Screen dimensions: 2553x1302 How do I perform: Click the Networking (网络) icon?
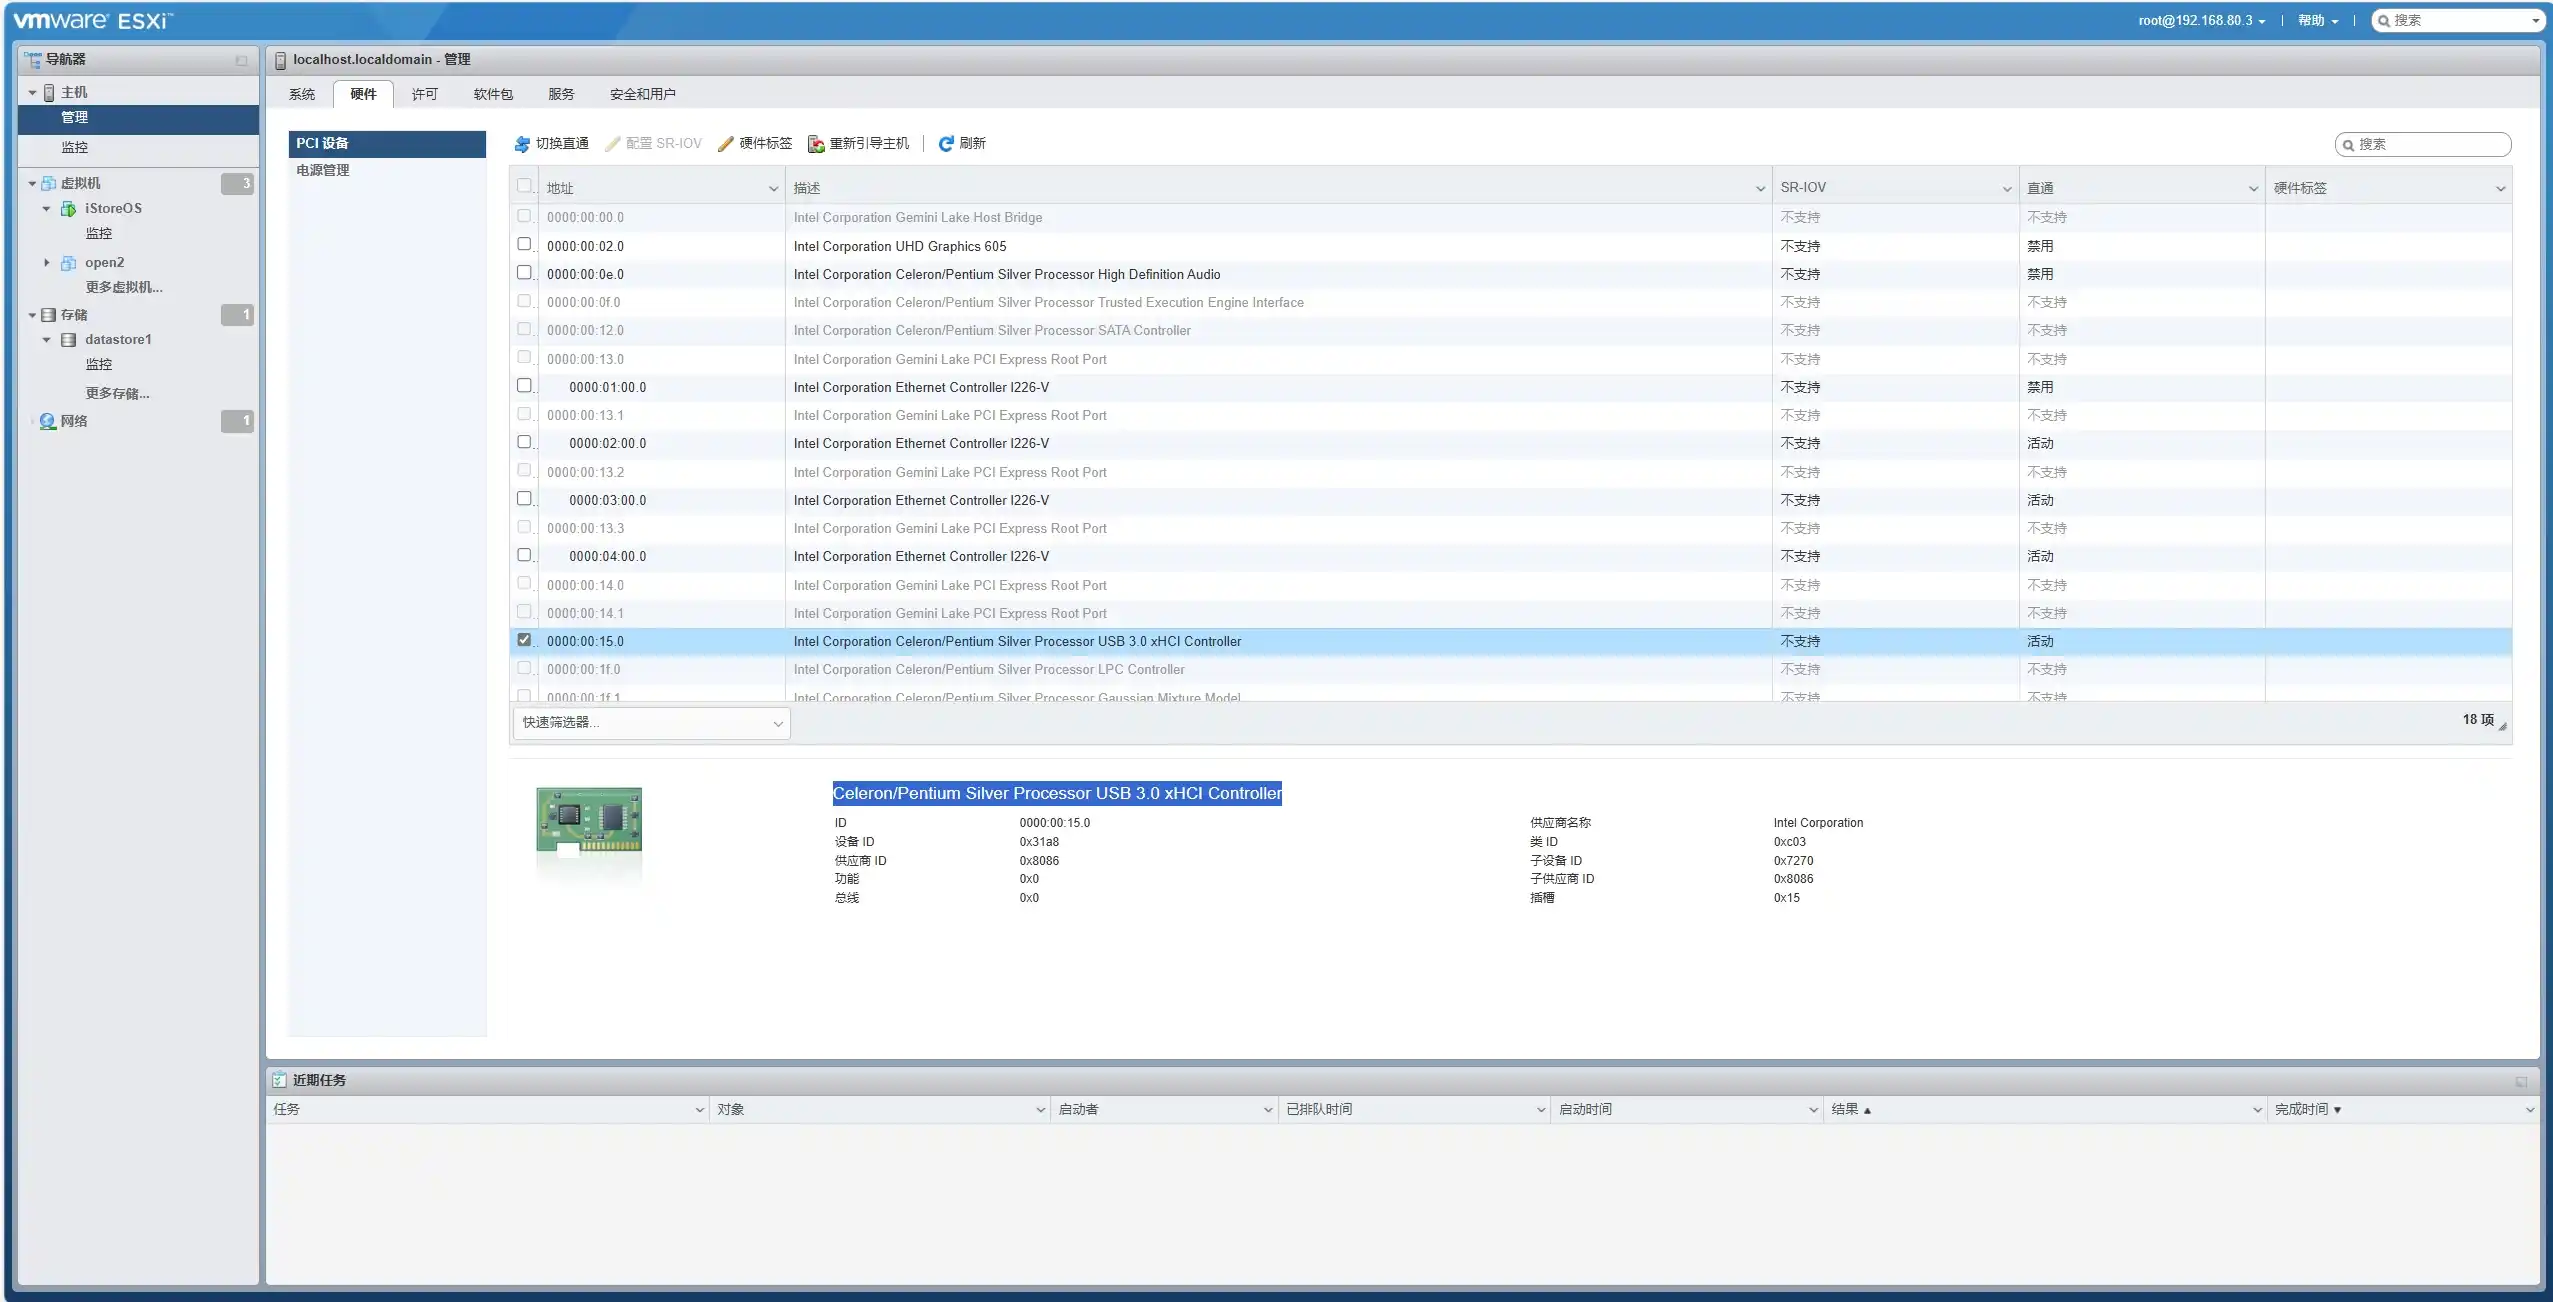tap(47, 421)
